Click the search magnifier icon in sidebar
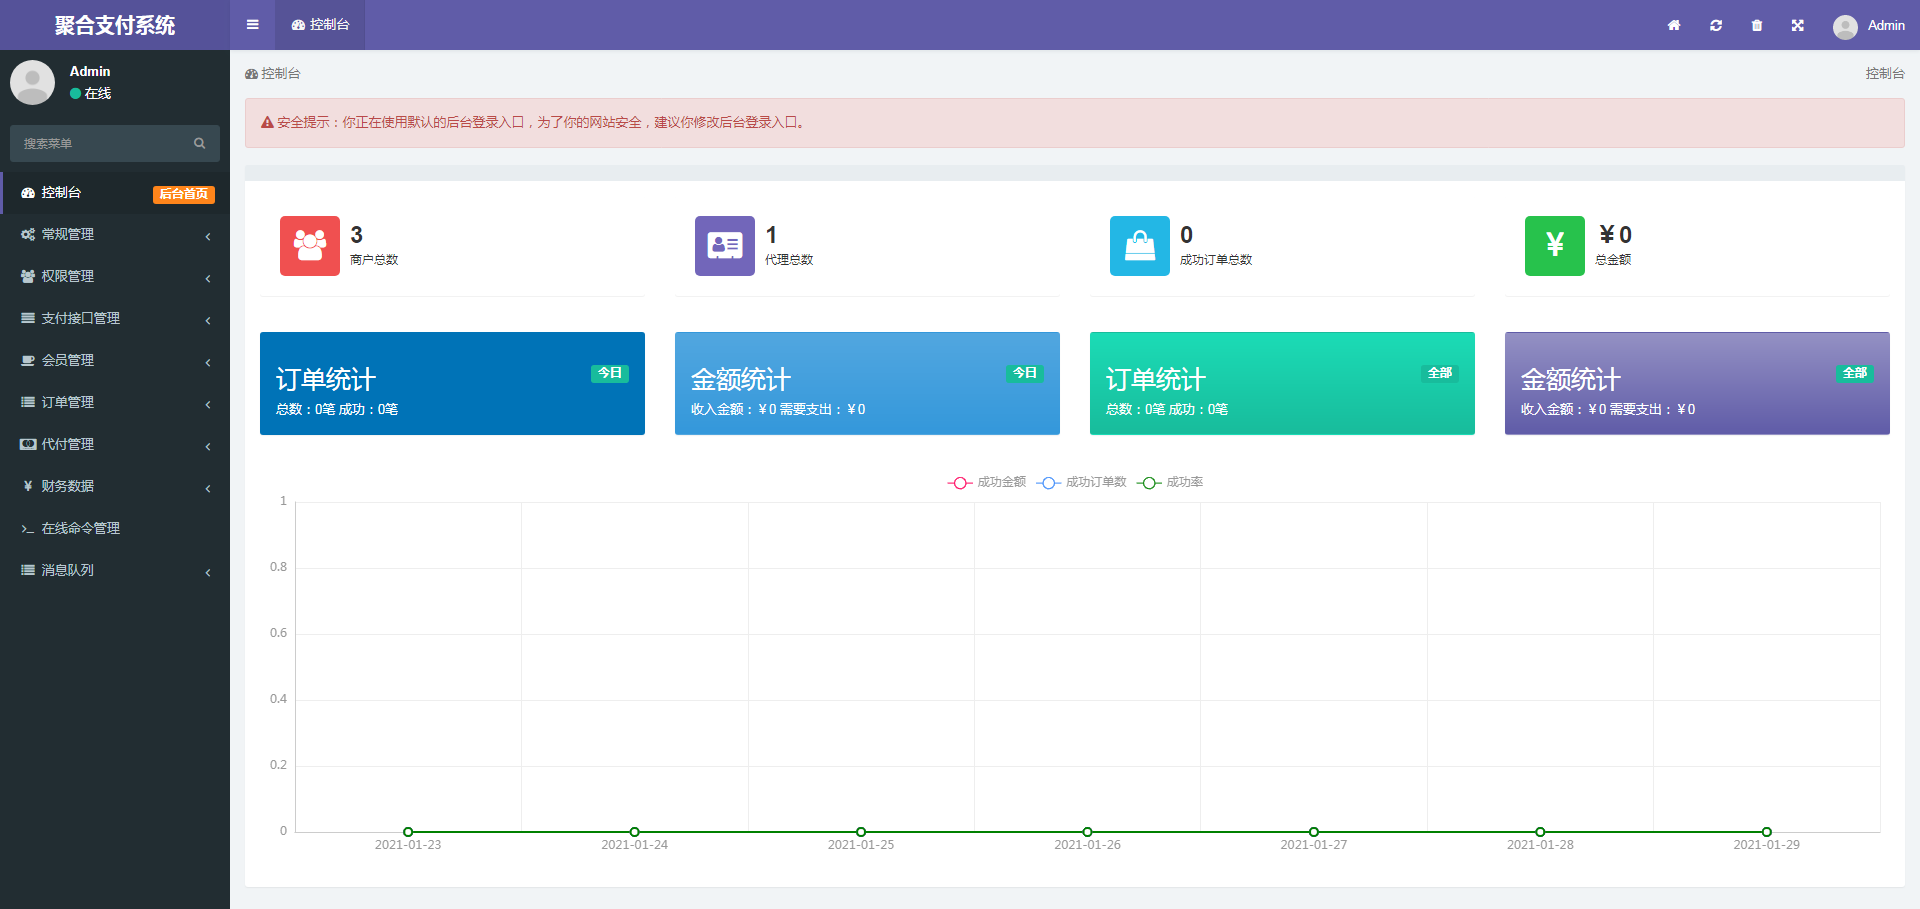The height and width of the screenshot is (909, 1920). 200,144
